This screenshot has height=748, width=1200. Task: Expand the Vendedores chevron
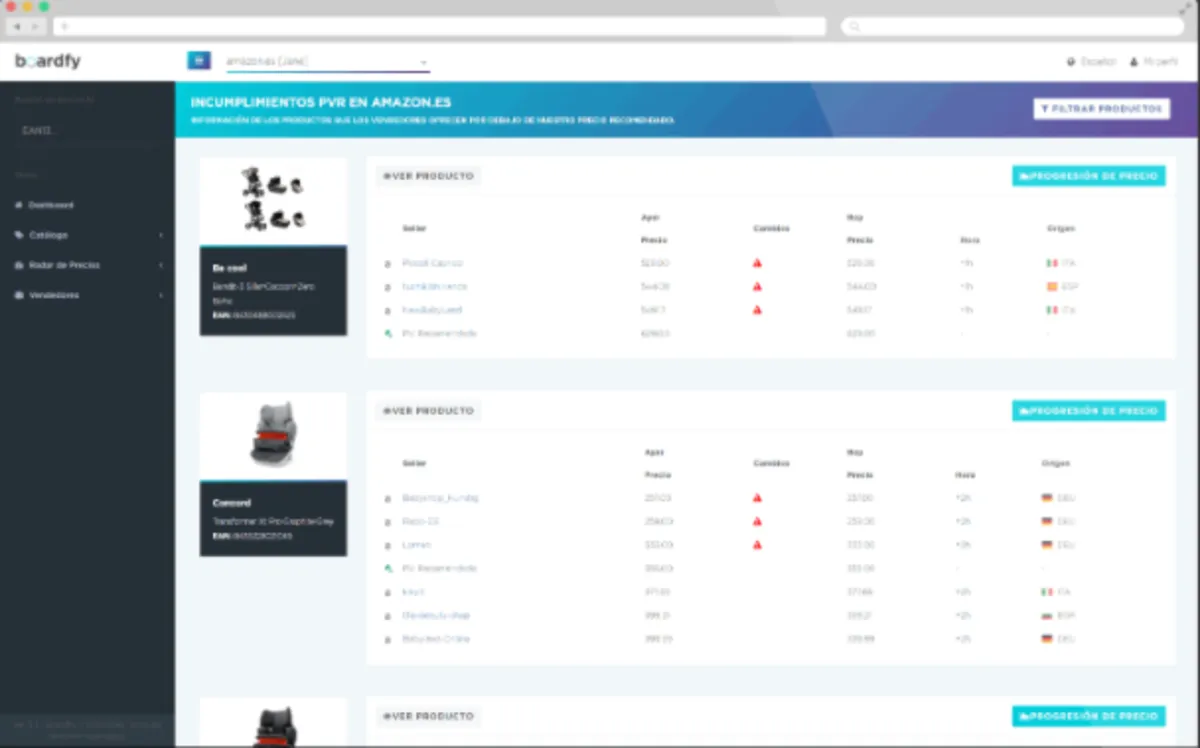(161, 295)
